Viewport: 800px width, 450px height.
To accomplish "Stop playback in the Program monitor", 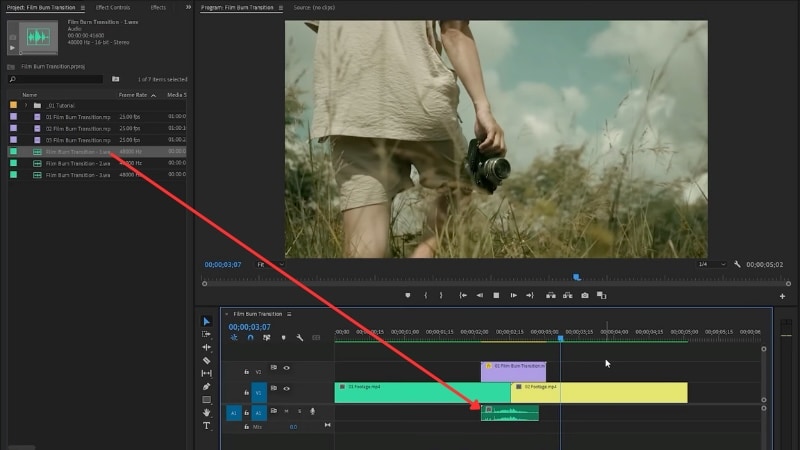I will pos(496,295).
